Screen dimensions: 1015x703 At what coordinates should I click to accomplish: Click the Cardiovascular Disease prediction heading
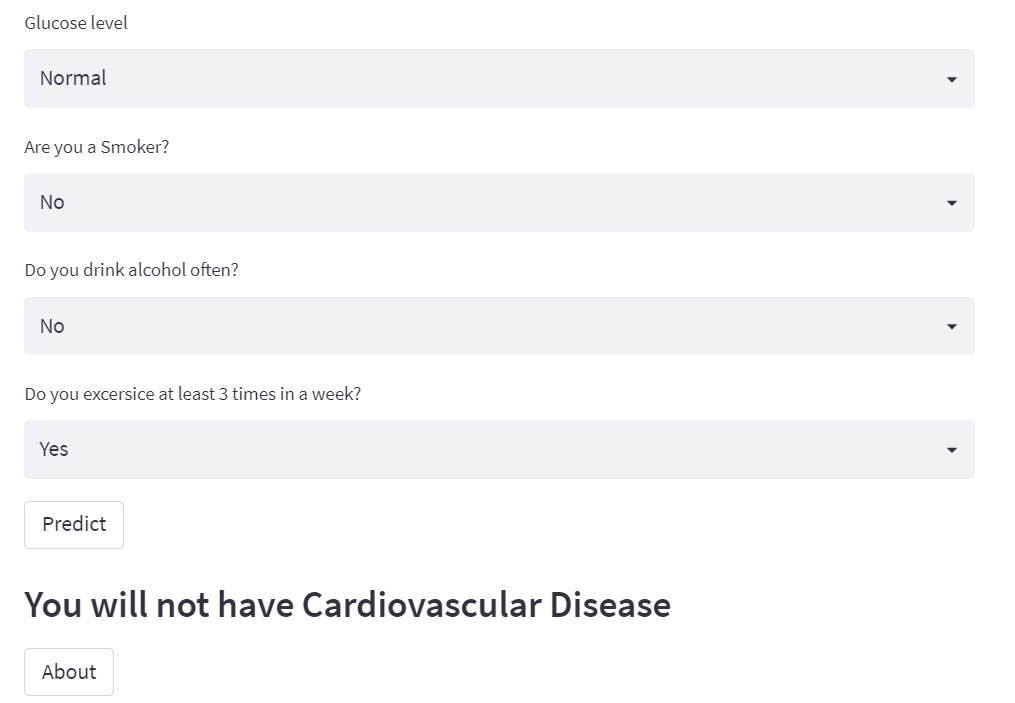coord(348,604)
